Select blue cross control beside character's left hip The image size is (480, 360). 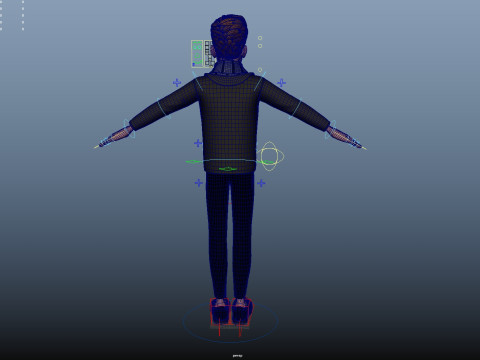199,183
